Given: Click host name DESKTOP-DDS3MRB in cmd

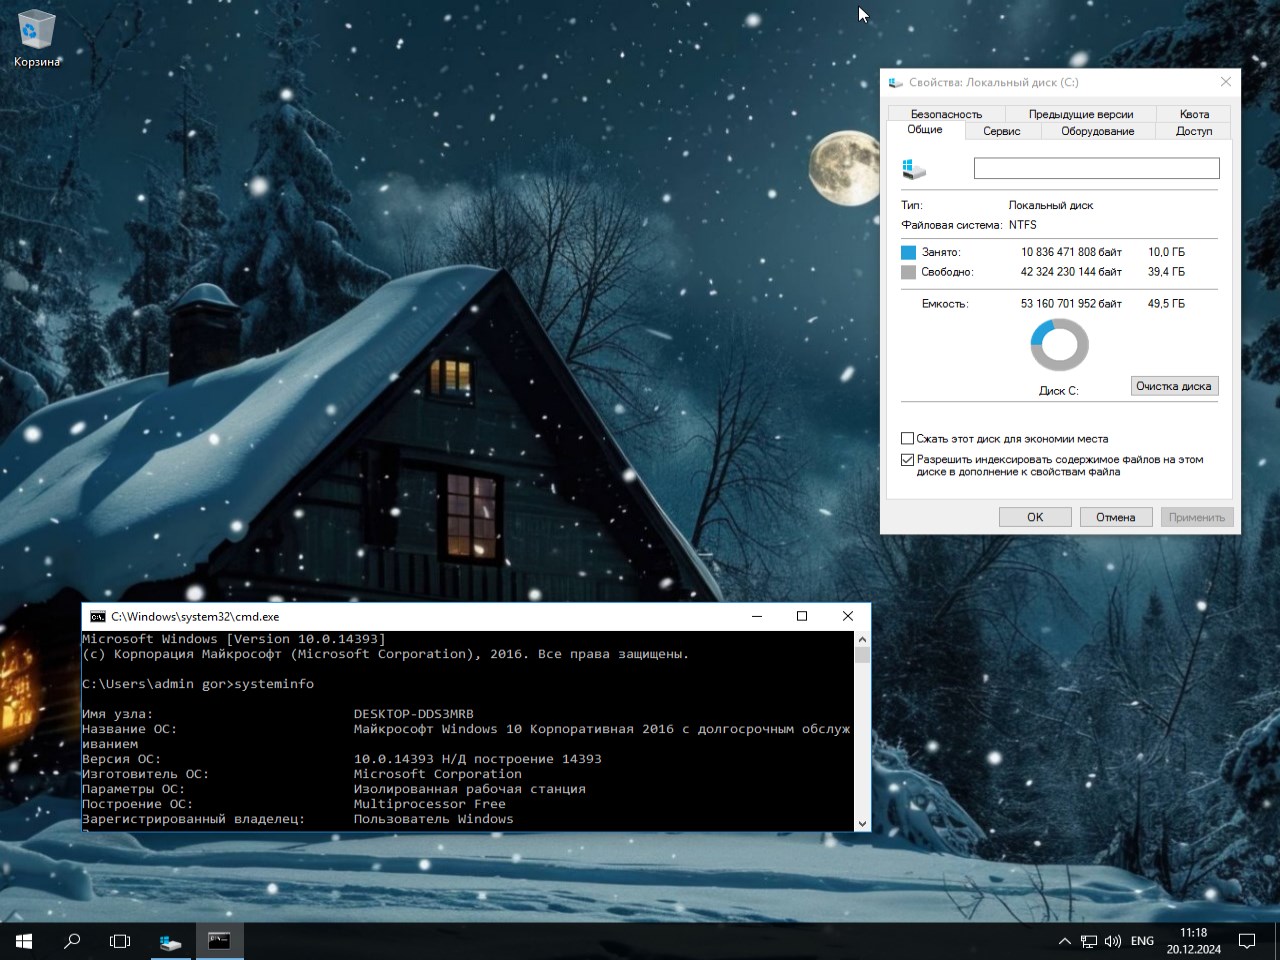Looking at the screenshot, I should 414,714.
